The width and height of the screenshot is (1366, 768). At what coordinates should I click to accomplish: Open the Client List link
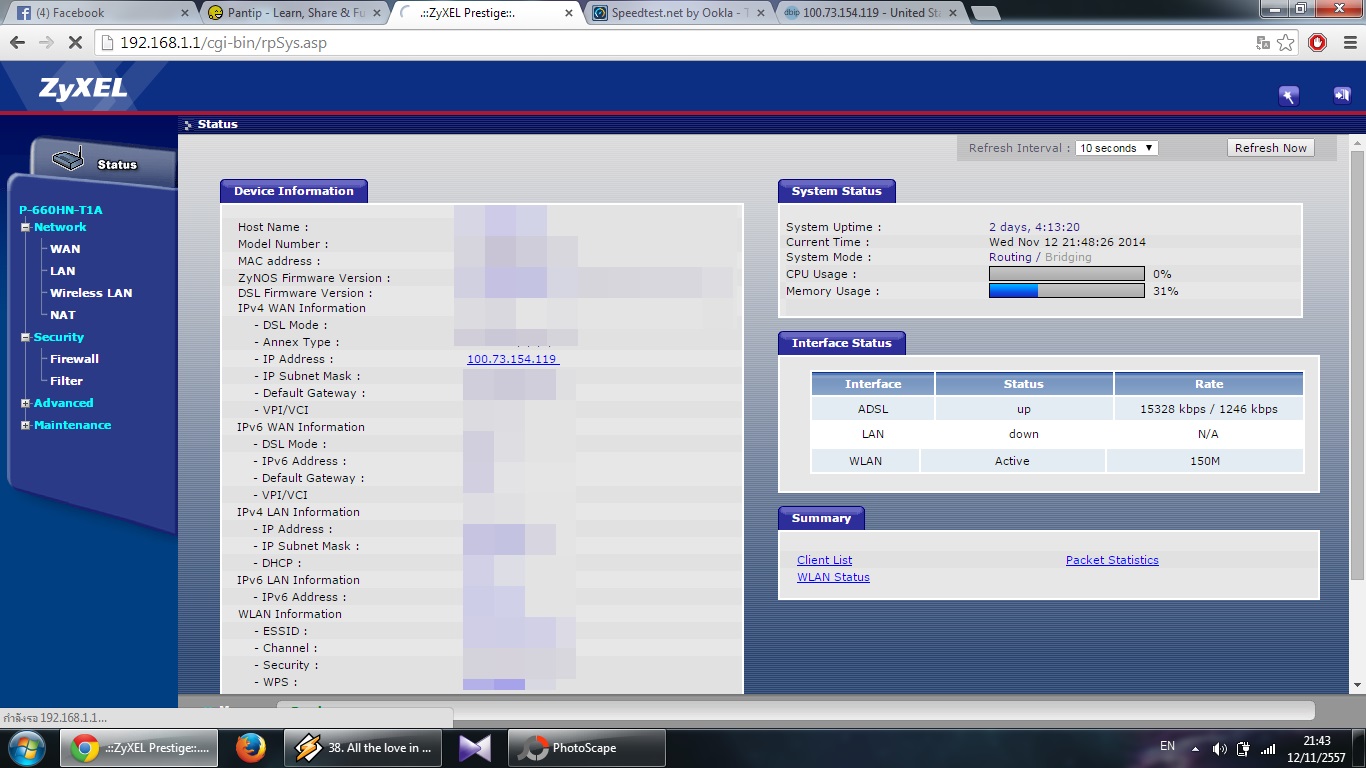pyautogui.click(x=824, y=560)
